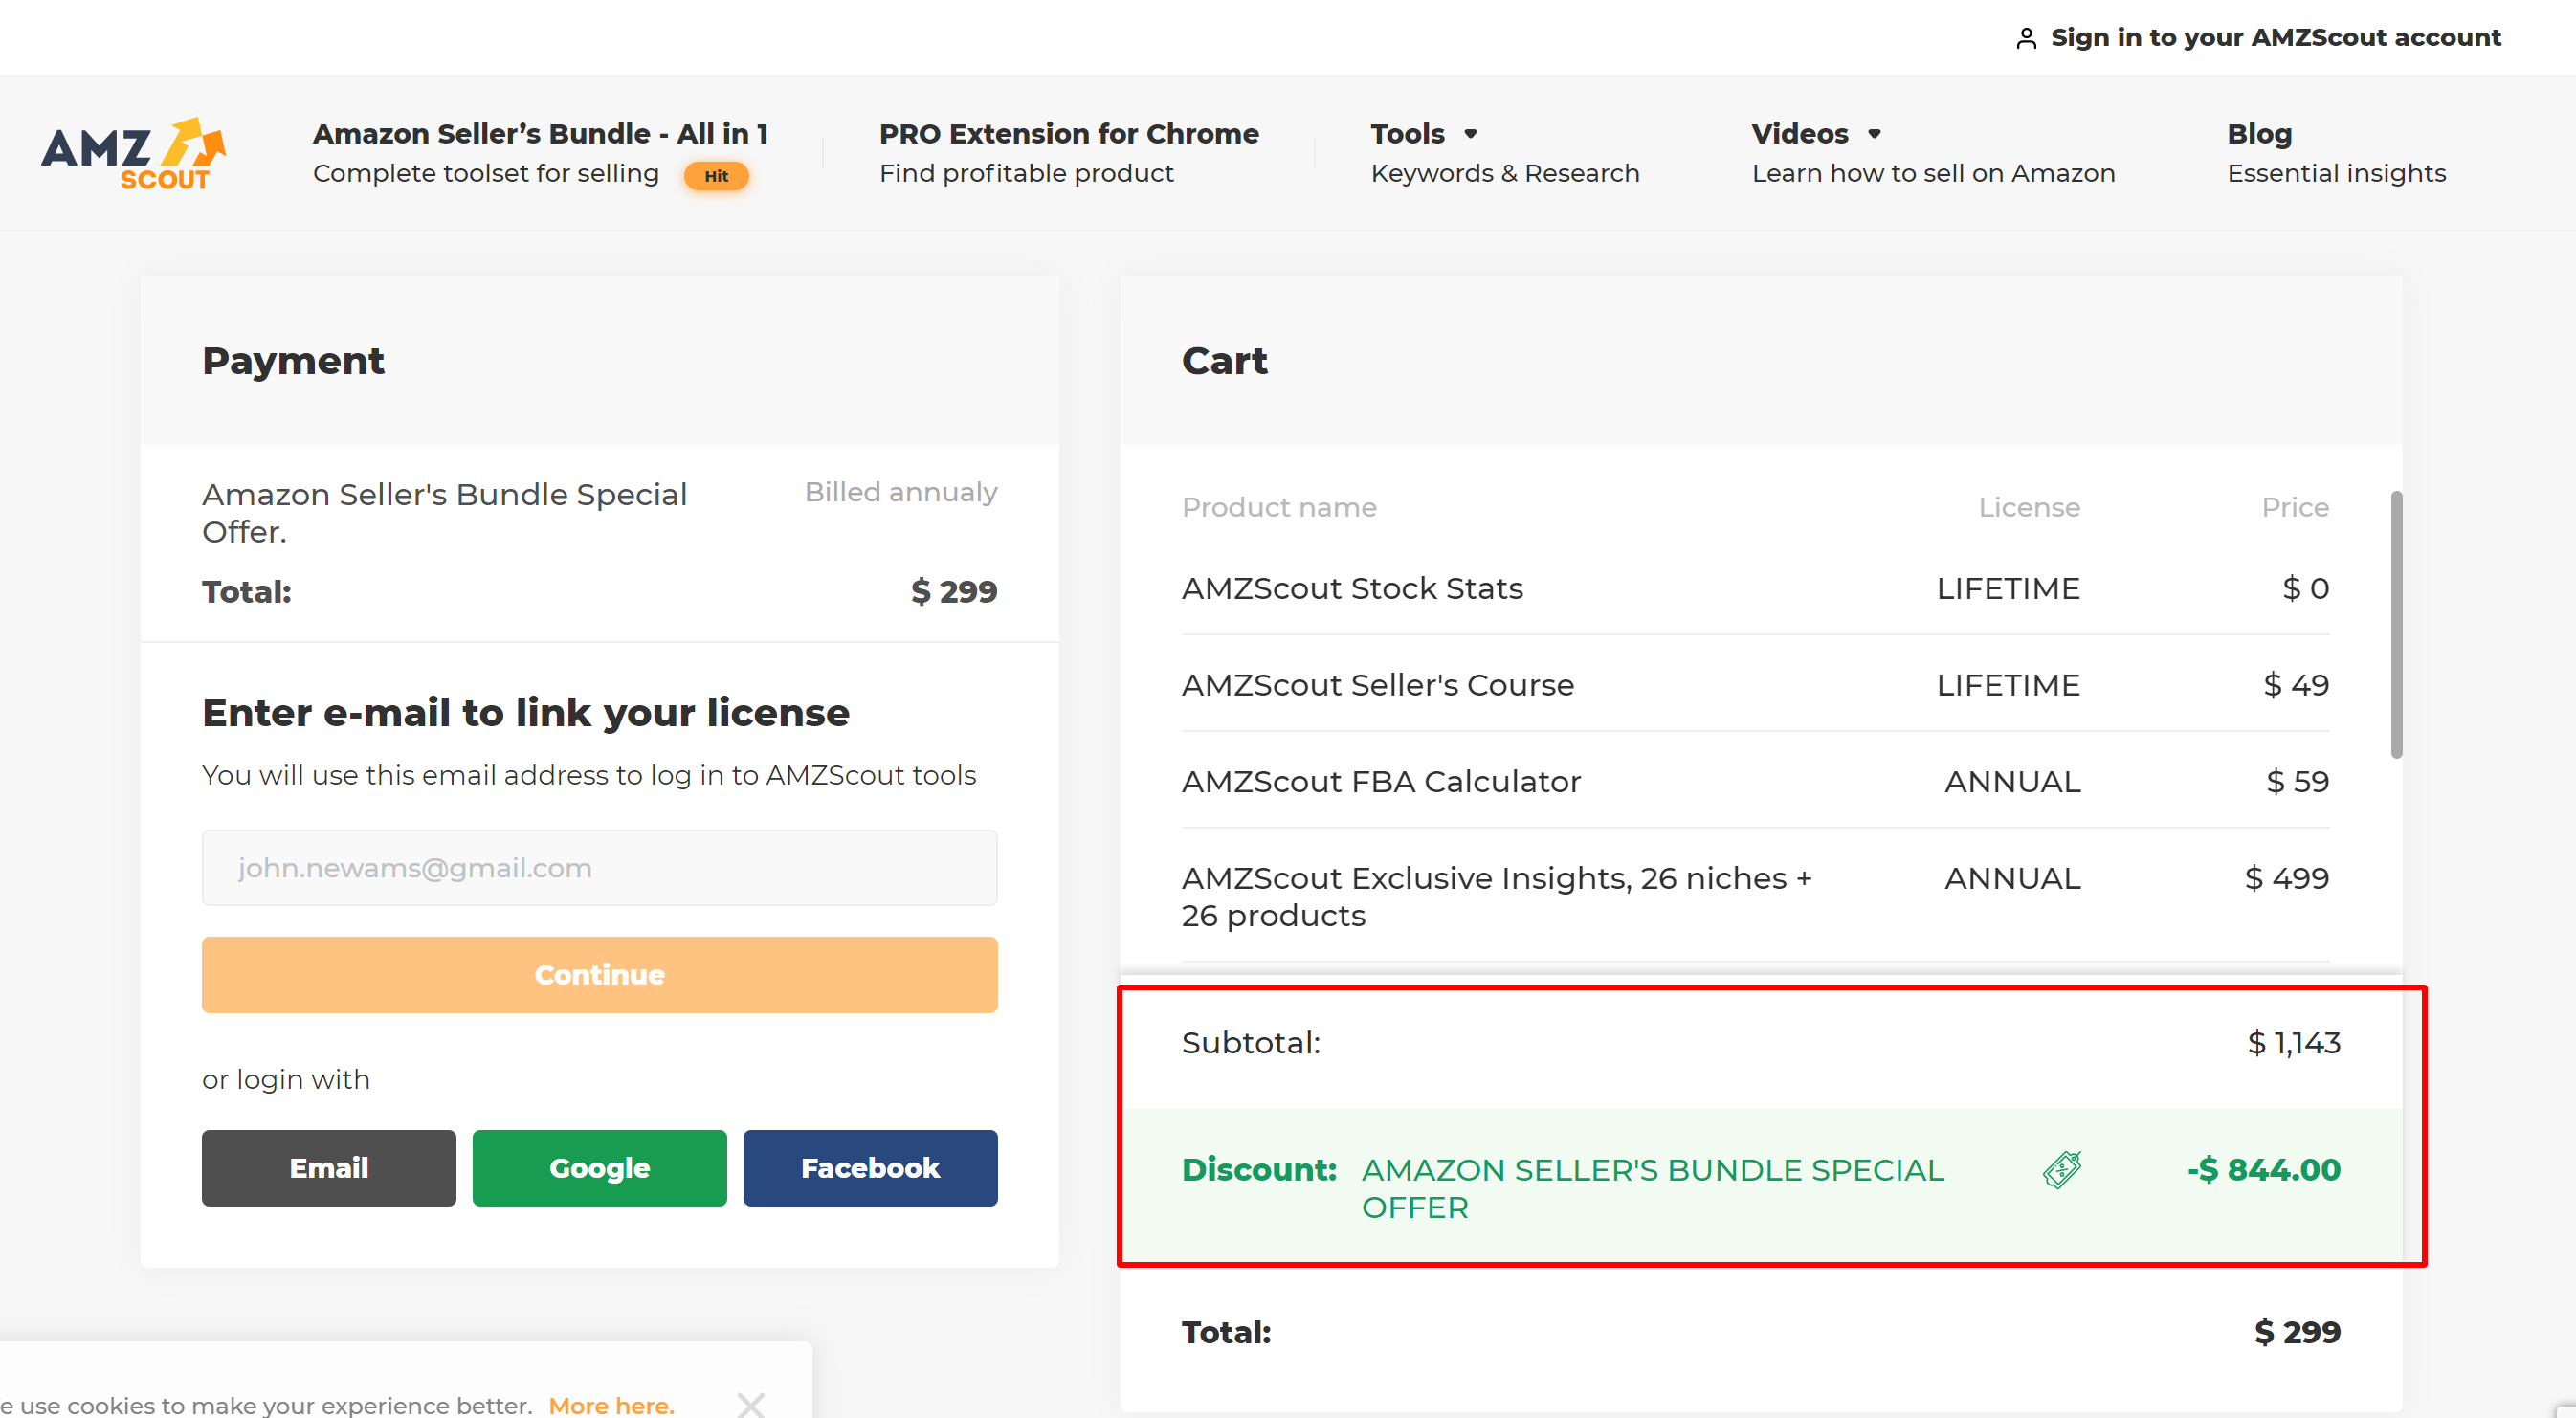
Task: Click the Payment panel $ 299 total
Action: click(x=953, y=591)
